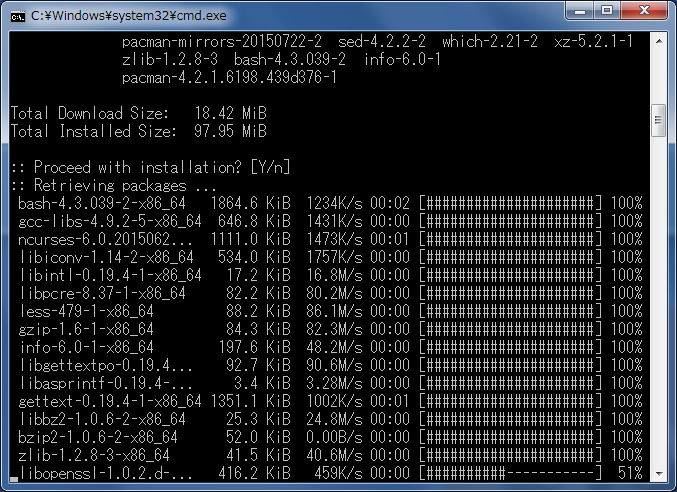The height and width of the screenshot is (492, 677).
Task: Click the libpcre-8.37-1-x86_64 row name
Action: click(103, 293)
